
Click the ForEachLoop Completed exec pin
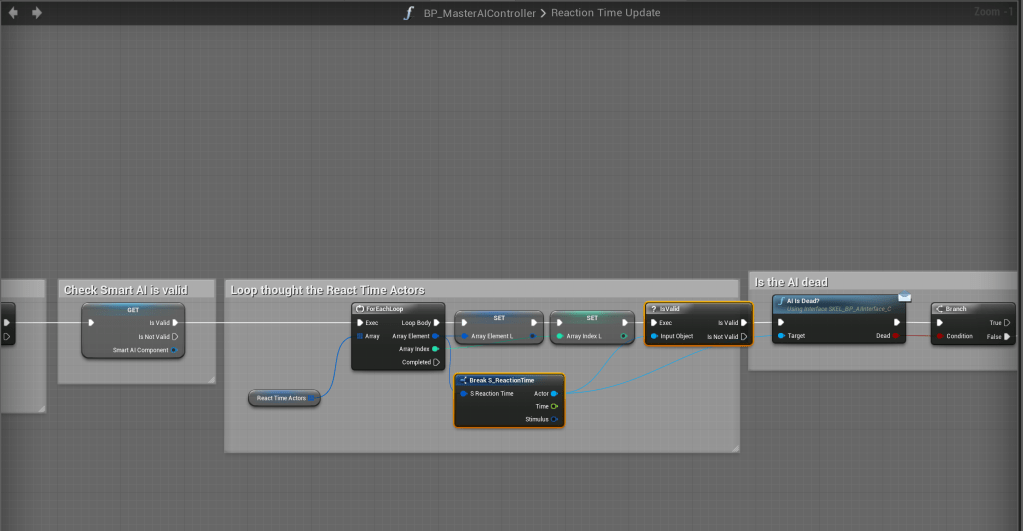pyautogui.click(x=436, y=362)
